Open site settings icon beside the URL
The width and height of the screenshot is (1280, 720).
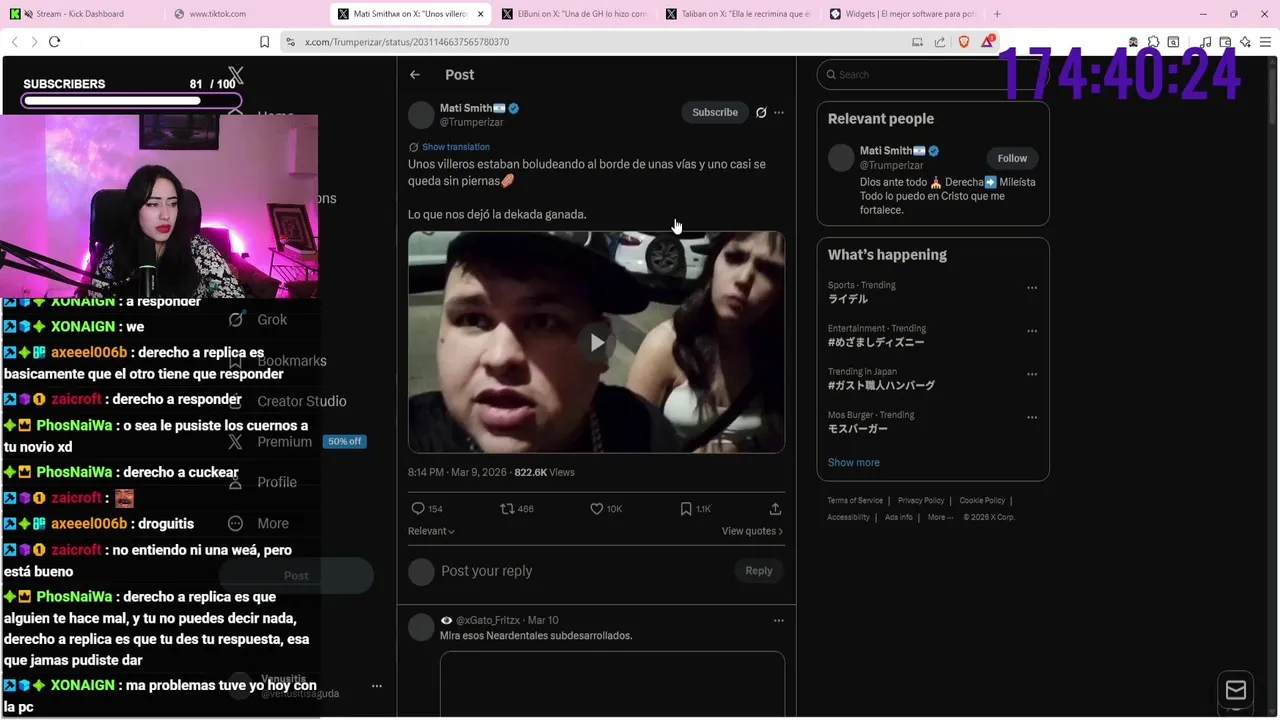[x=290, y=42]
